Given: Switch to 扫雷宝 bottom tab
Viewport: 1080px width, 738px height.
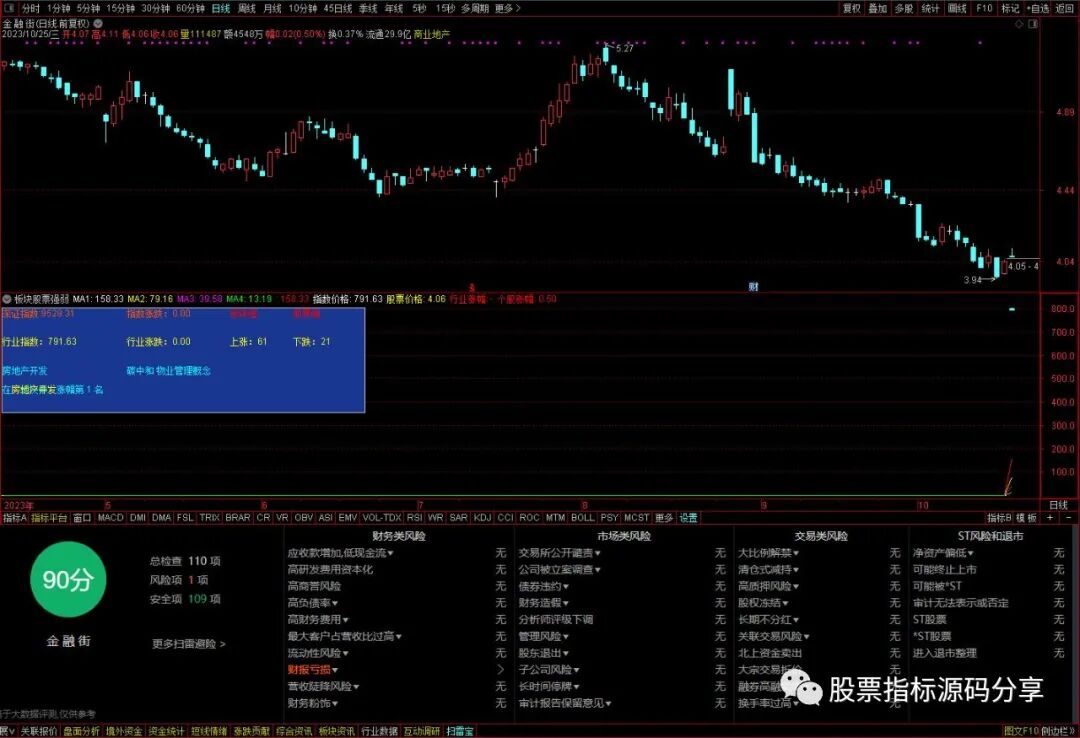Looking at the screenshot, I should coord(459,731).
